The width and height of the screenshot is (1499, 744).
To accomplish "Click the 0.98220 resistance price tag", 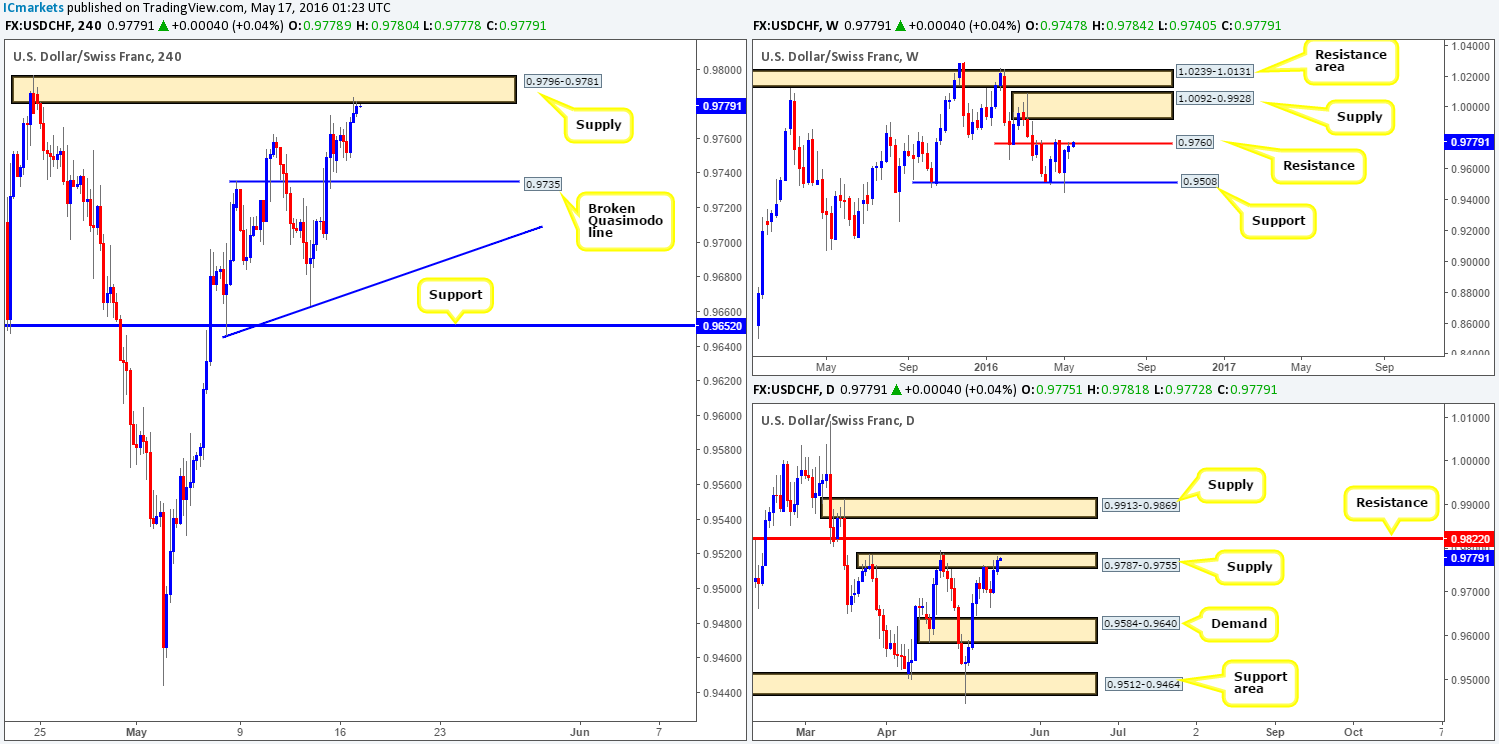I will [1470, 538].
